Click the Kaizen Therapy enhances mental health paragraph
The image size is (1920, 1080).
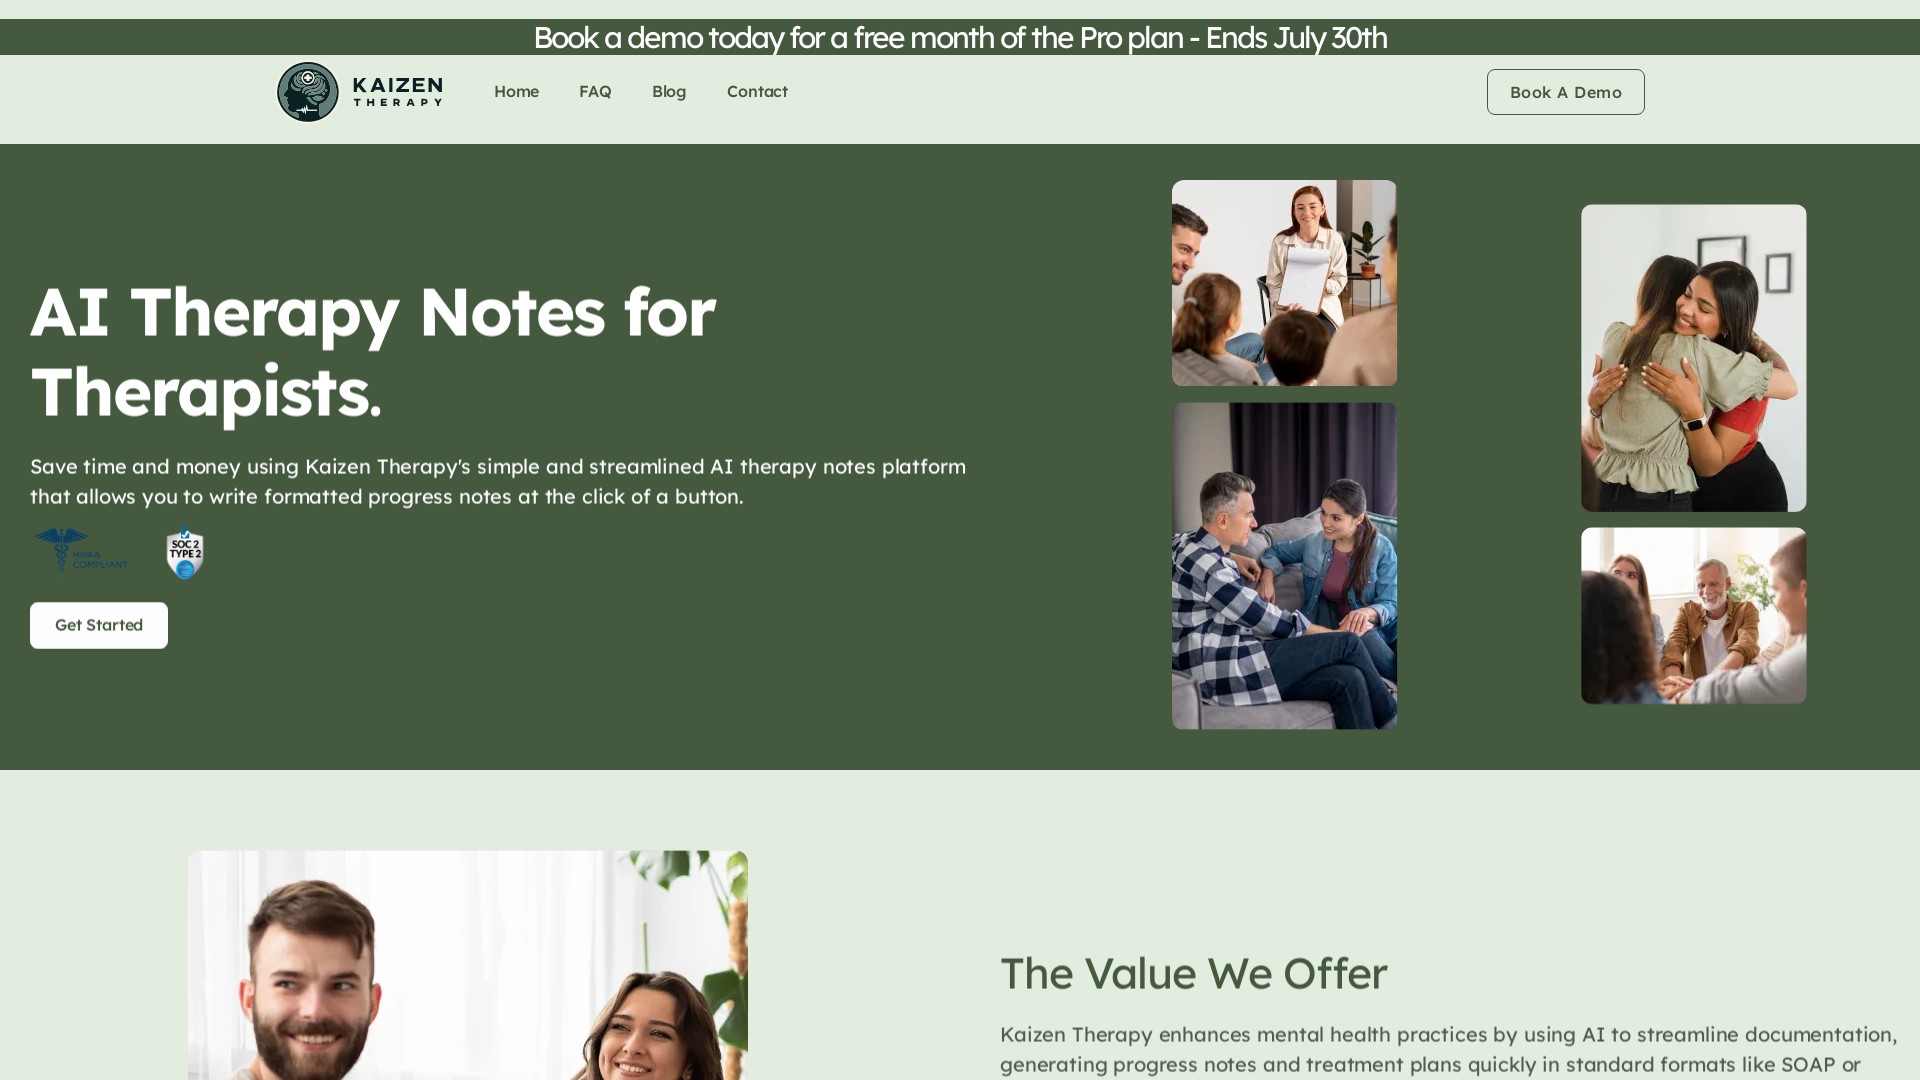1449,1049
